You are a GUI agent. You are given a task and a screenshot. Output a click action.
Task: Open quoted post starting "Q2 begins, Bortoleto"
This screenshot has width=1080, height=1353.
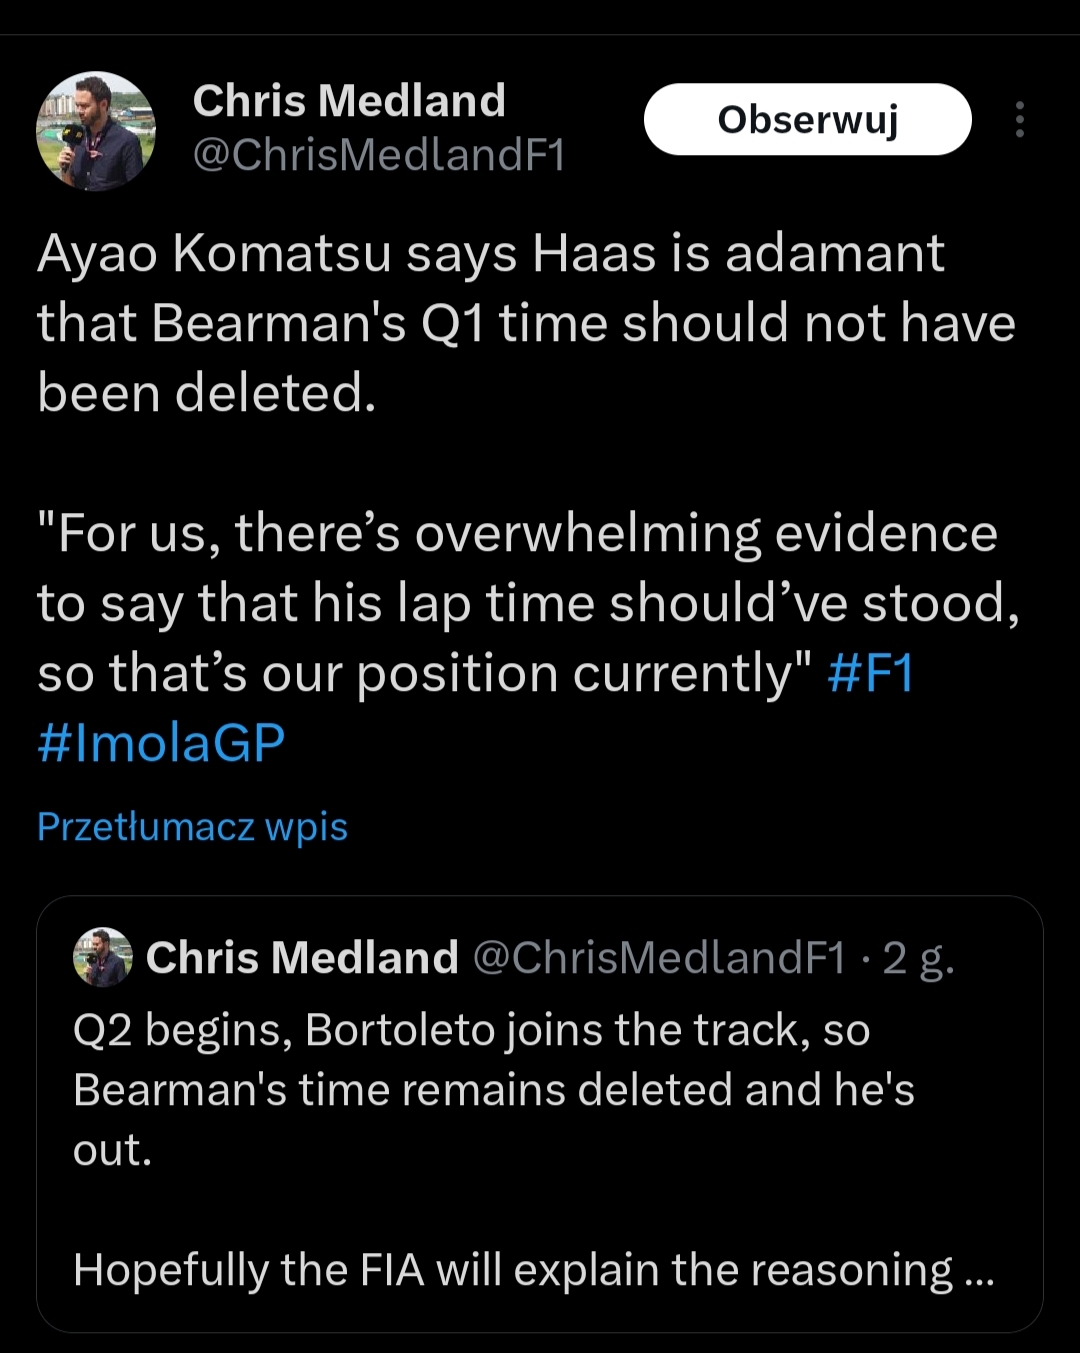click(471, 1030)
